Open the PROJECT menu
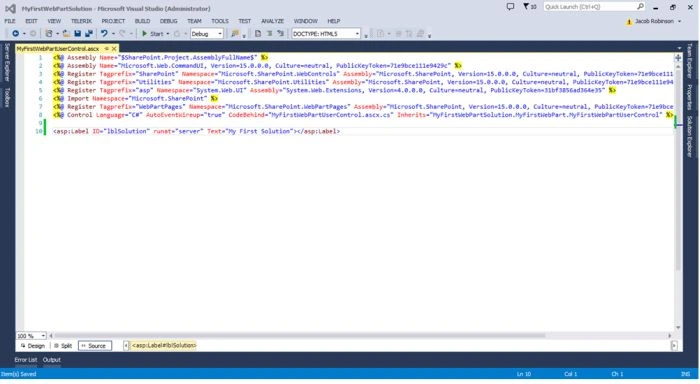 [x=113, y=21]
